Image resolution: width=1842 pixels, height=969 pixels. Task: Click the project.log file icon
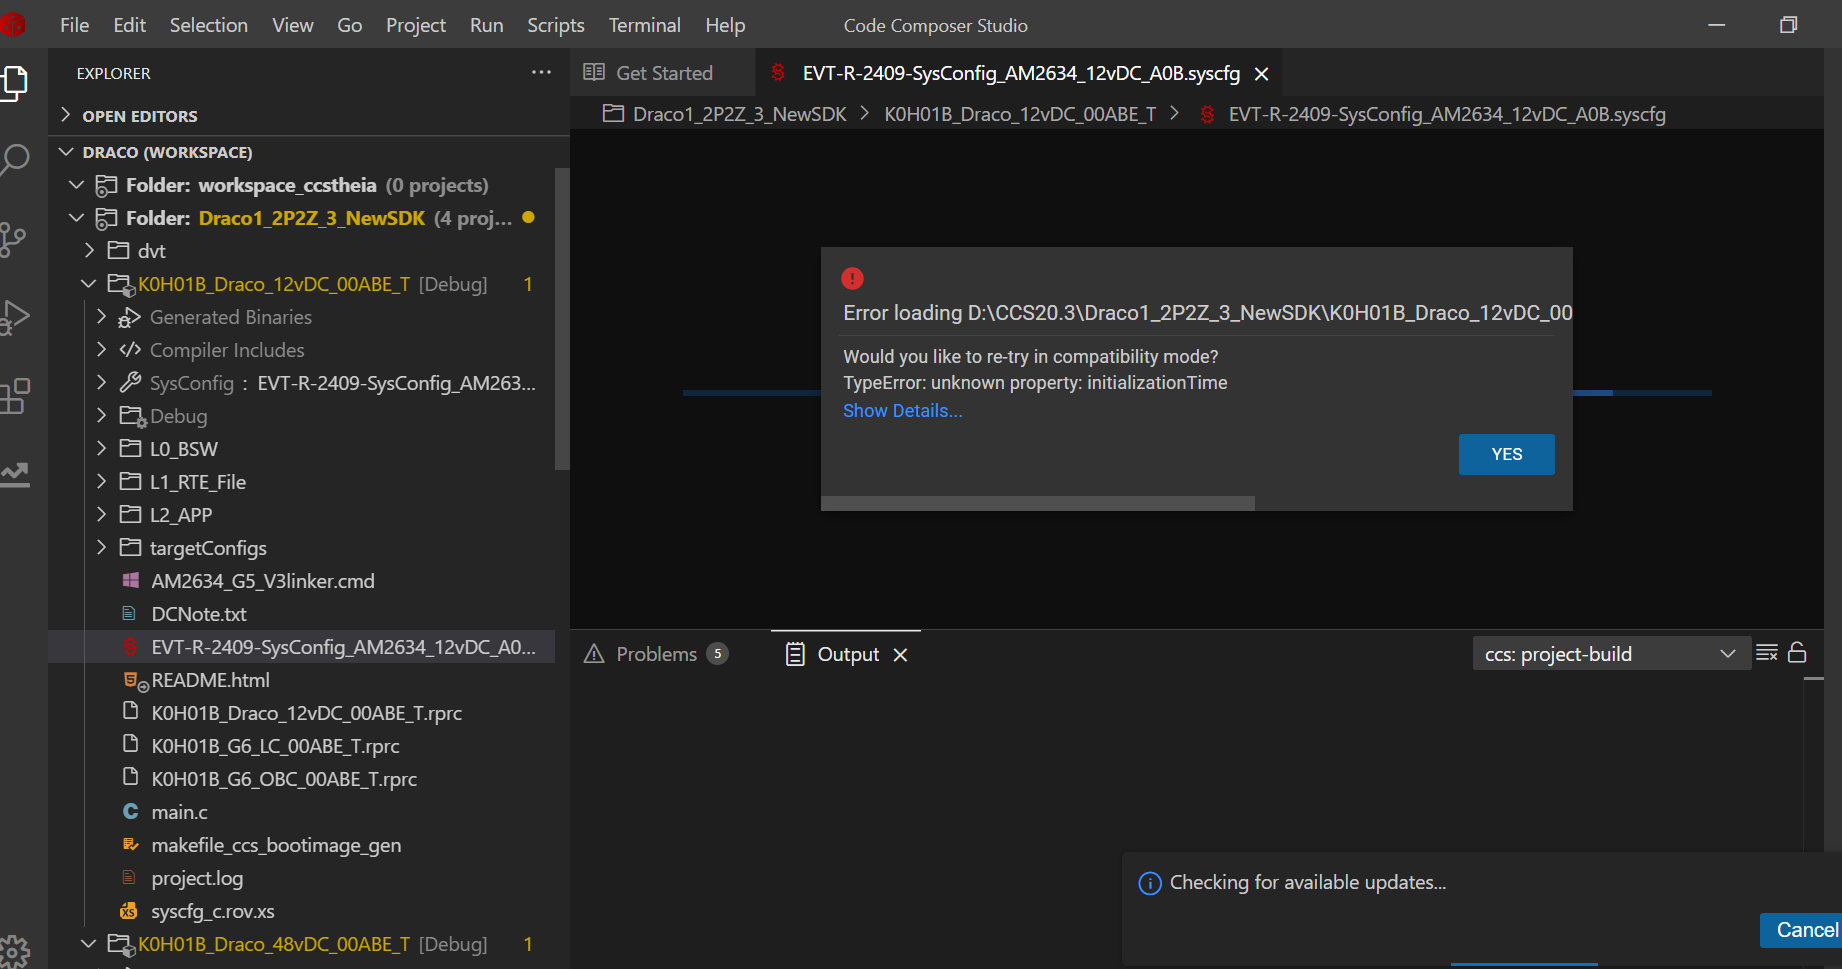pyautogui.click(x=129, y=878)
